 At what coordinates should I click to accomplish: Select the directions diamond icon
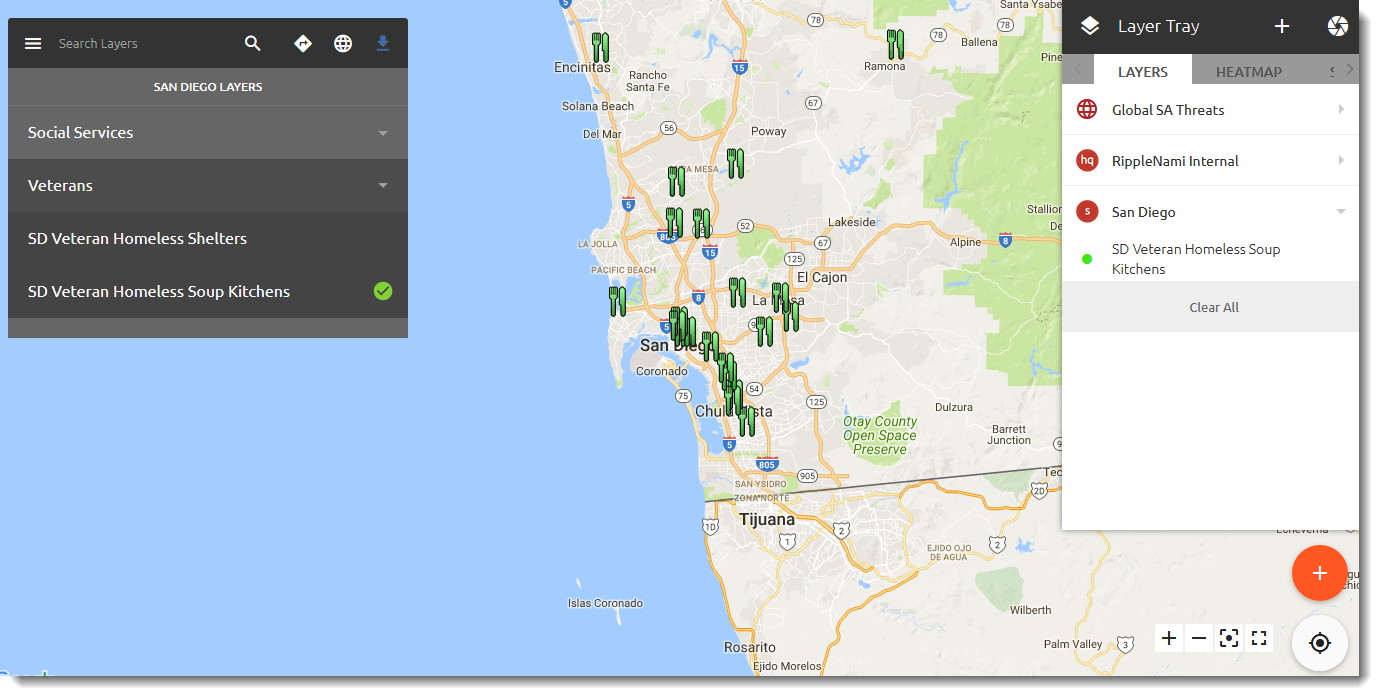click(302, 43)
